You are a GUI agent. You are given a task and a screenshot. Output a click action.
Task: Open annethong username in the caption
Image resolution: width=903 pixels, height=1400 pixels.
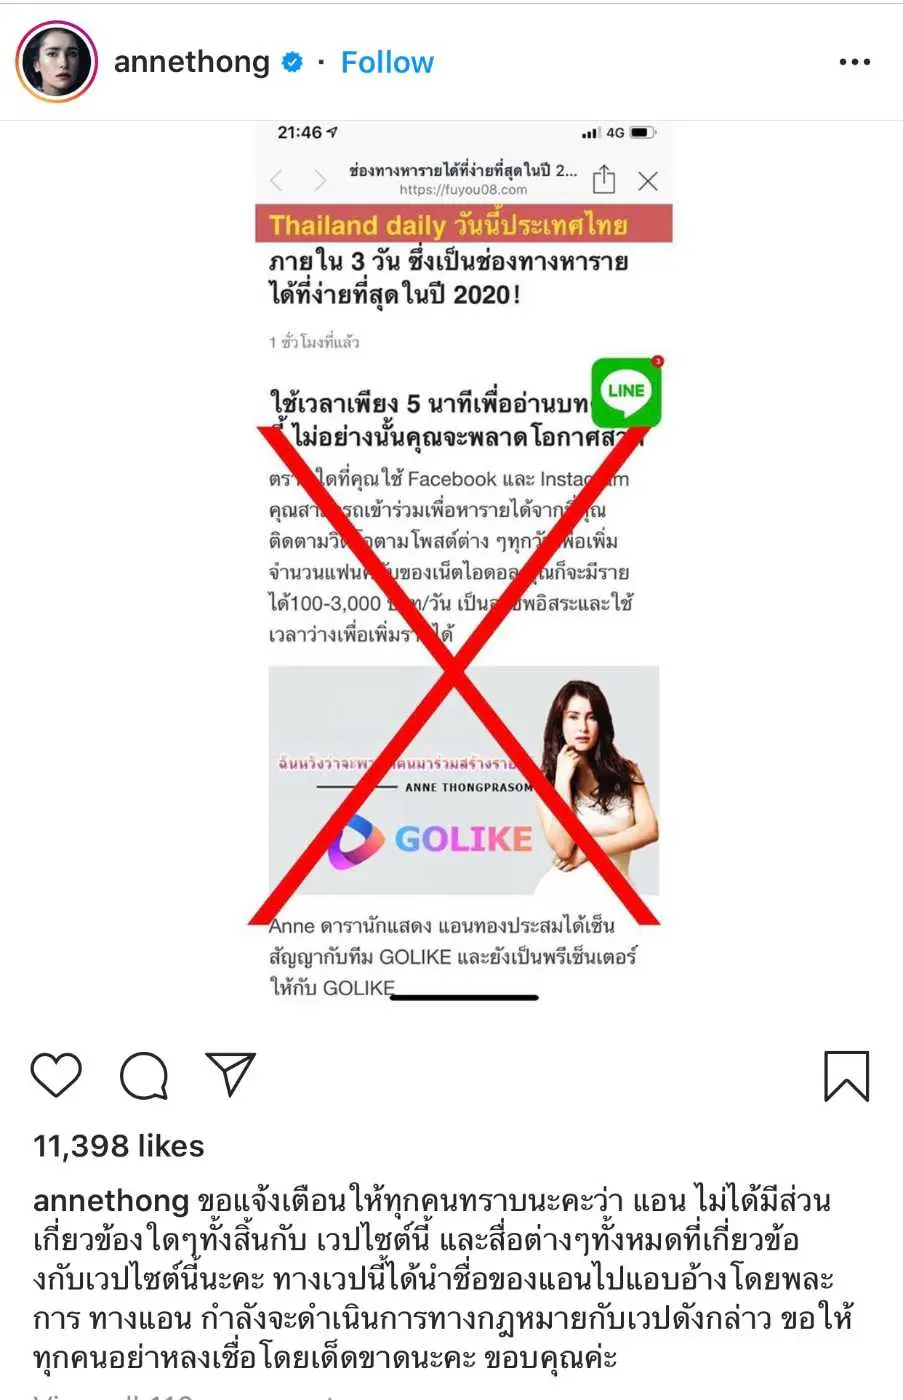pos(111,1200)
